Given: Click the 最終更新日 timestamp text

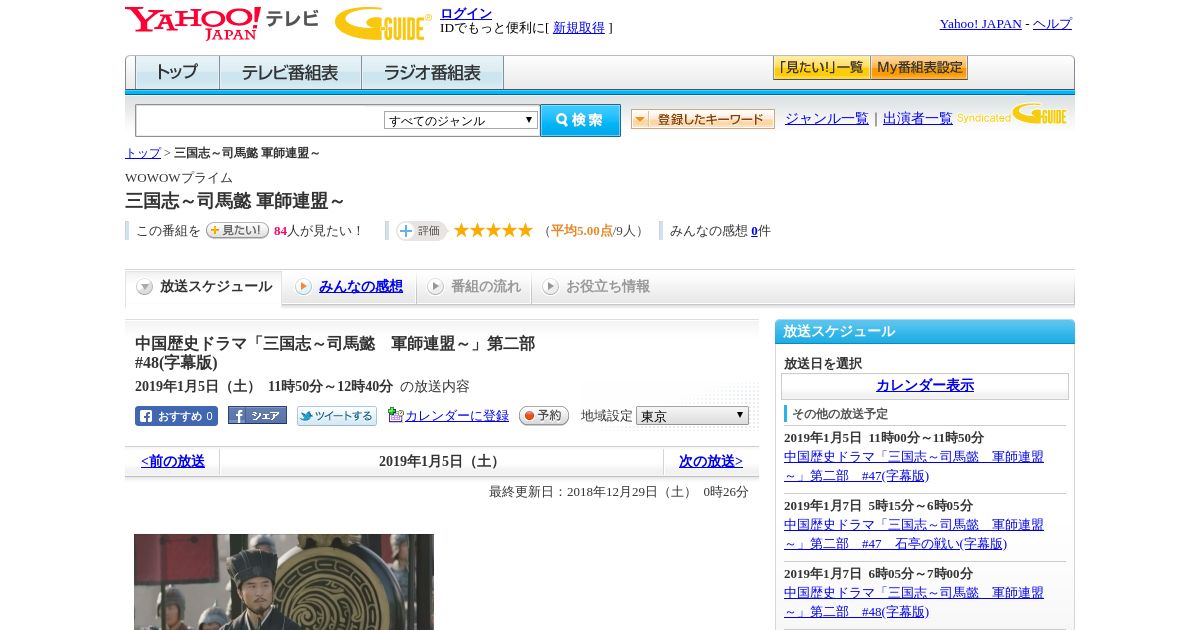Looking at the screenshot, I should point(619,492).
